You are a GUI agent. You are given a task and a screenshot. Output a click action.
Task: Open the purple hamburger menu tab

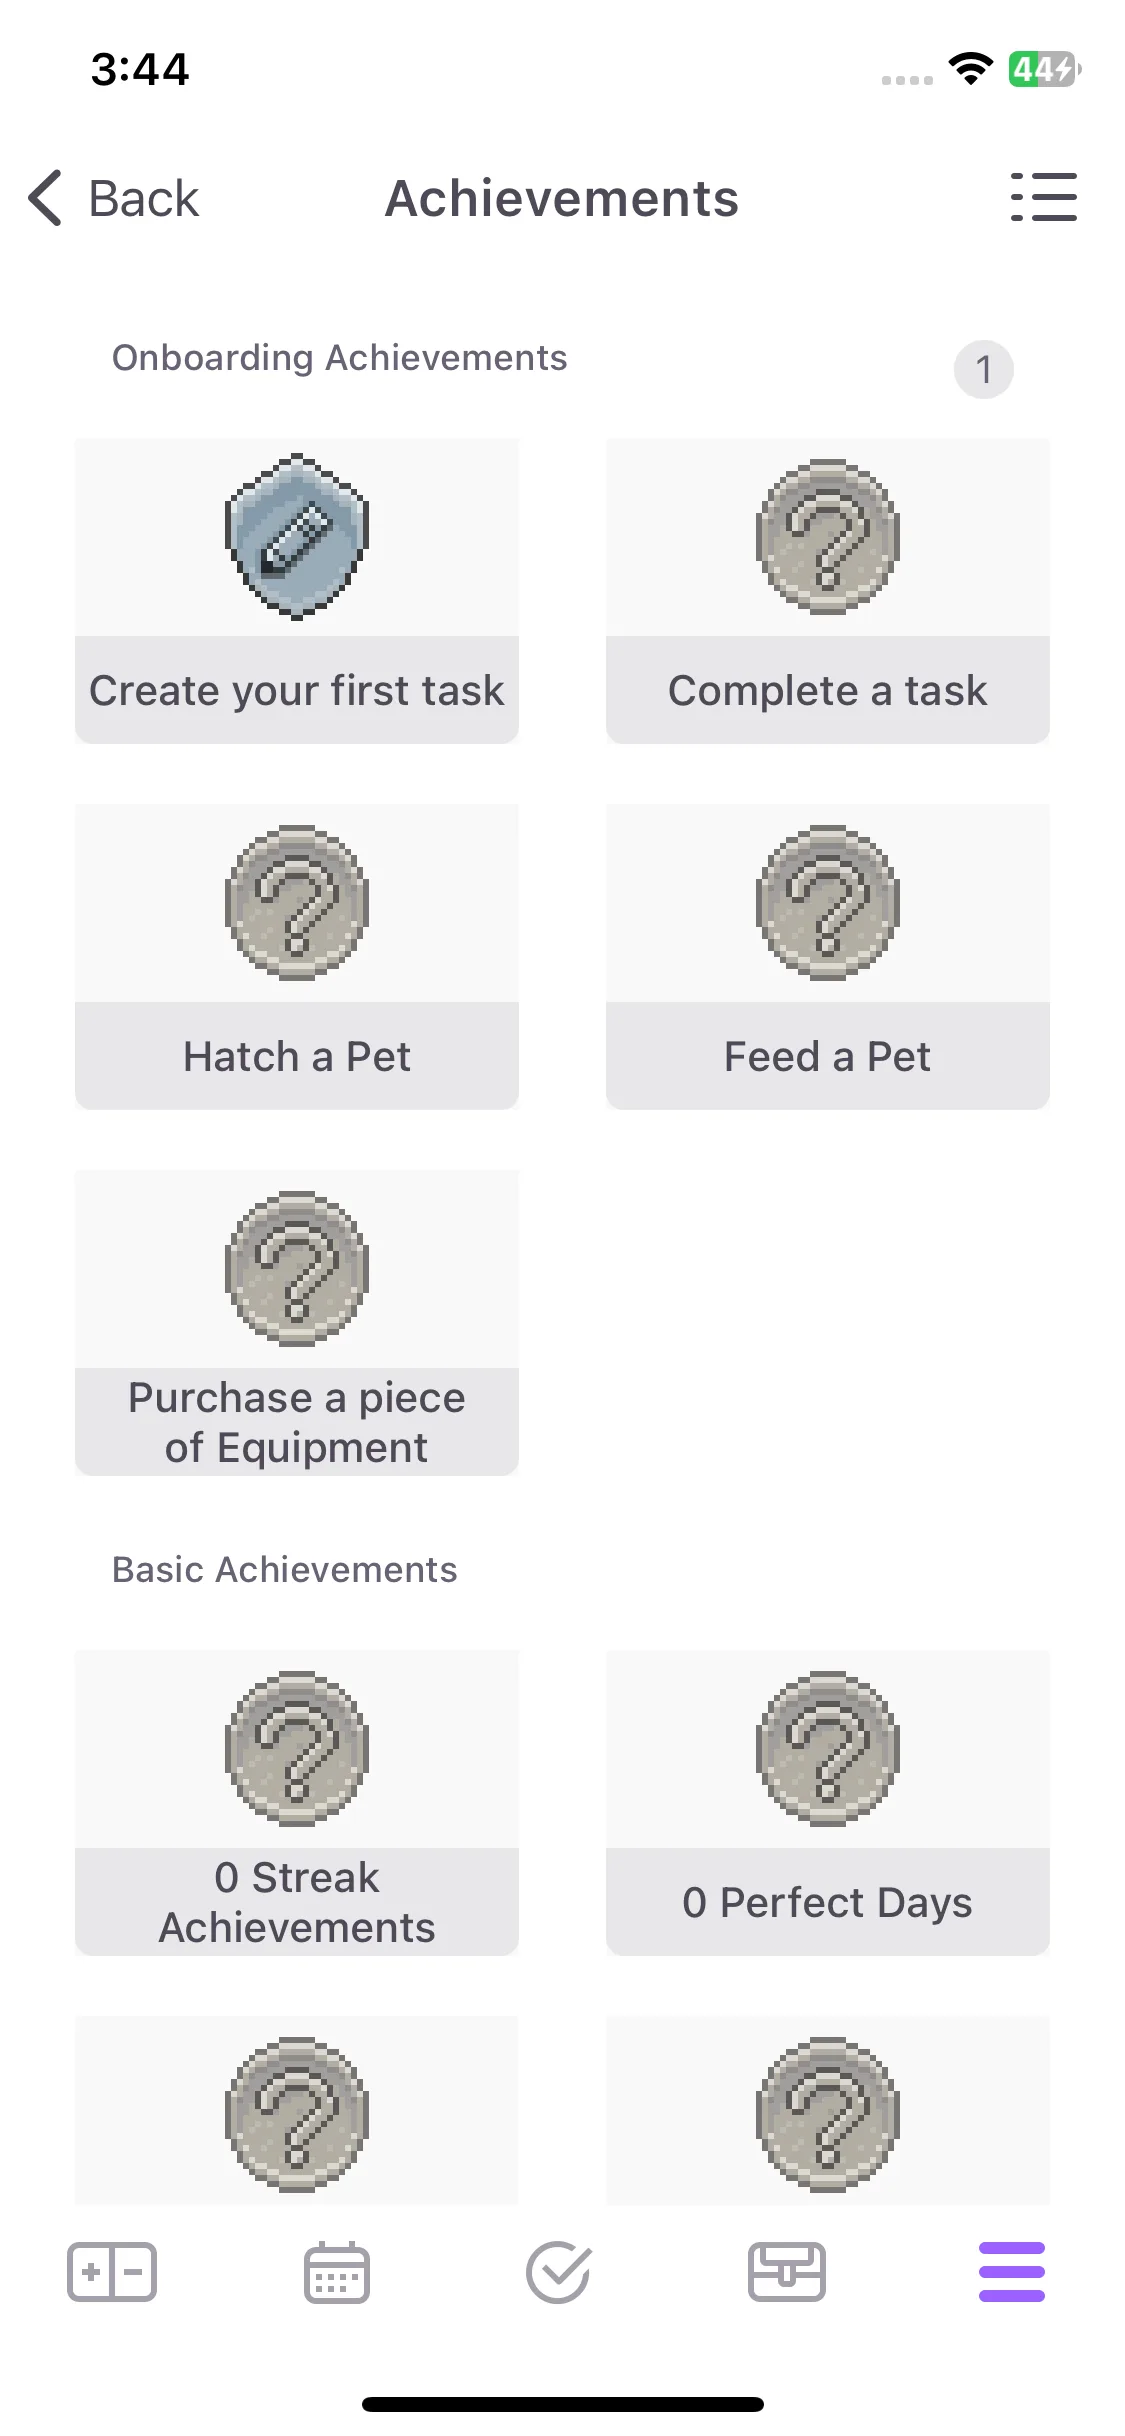point(1012,2272)
